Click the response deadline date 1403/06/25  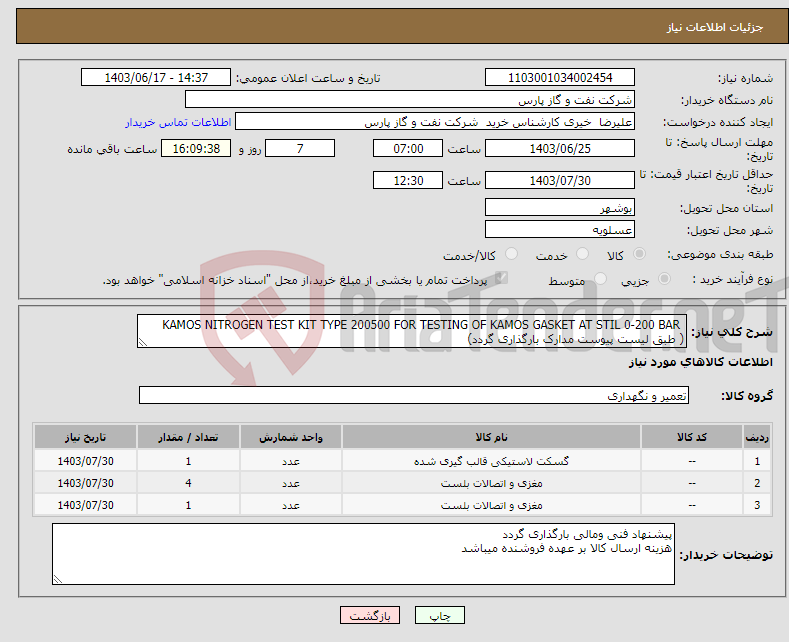tap(560, 148)
